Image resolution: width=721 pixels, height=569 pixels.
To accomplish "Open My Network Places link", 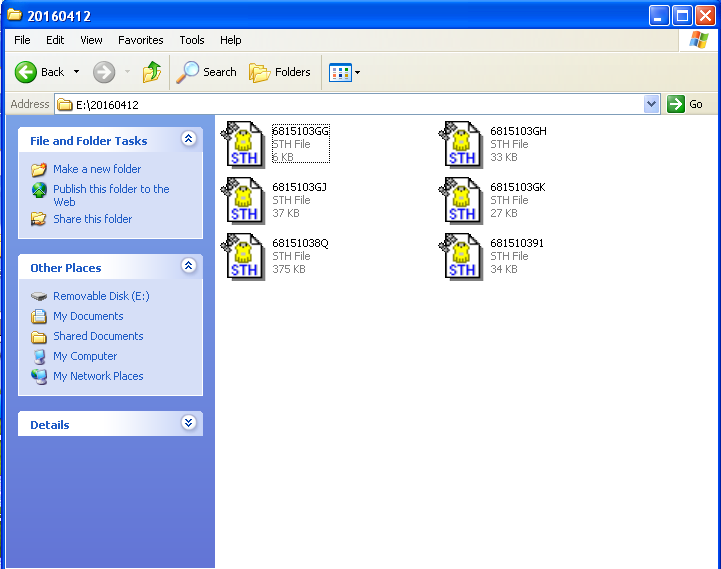I will (x=98, y=376).
